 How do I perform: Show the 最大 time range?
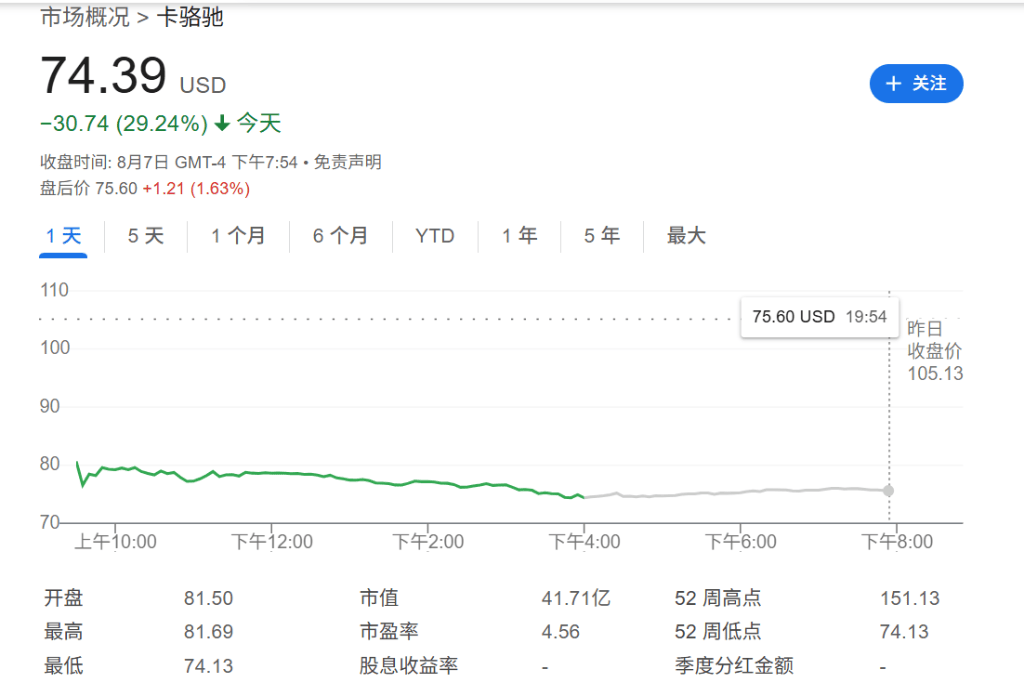[x=686, y=236]
